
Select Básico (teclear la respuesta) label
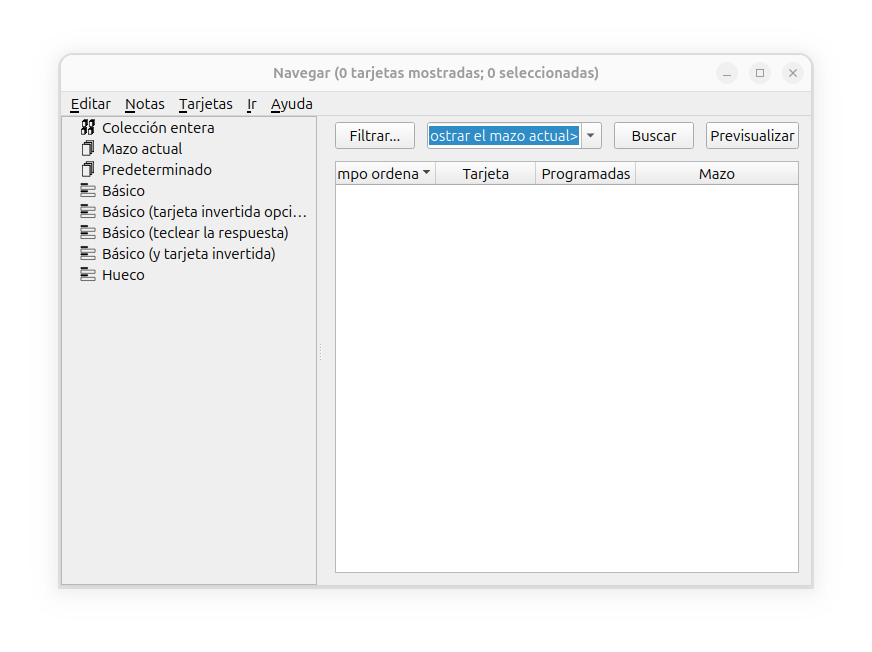click(x=195, y=233)
